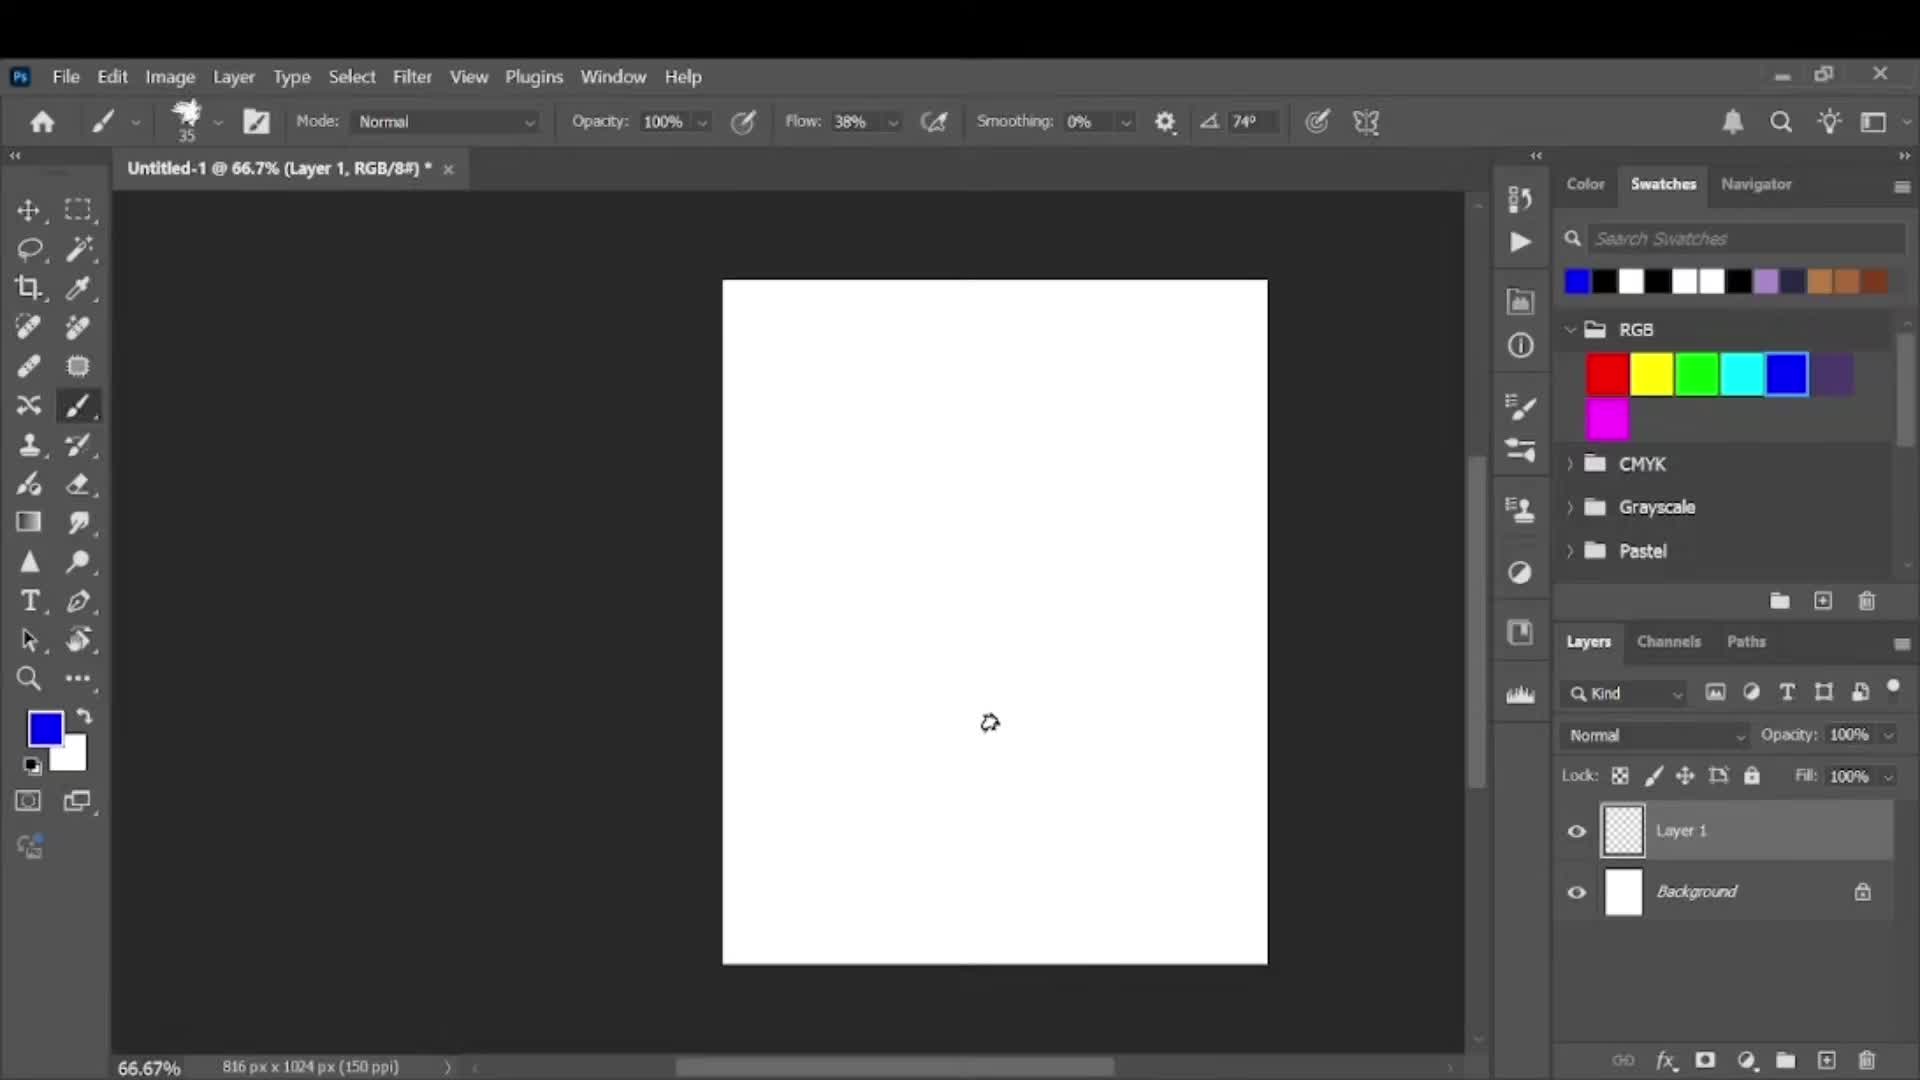Open the Filter menu

(412, 77)
